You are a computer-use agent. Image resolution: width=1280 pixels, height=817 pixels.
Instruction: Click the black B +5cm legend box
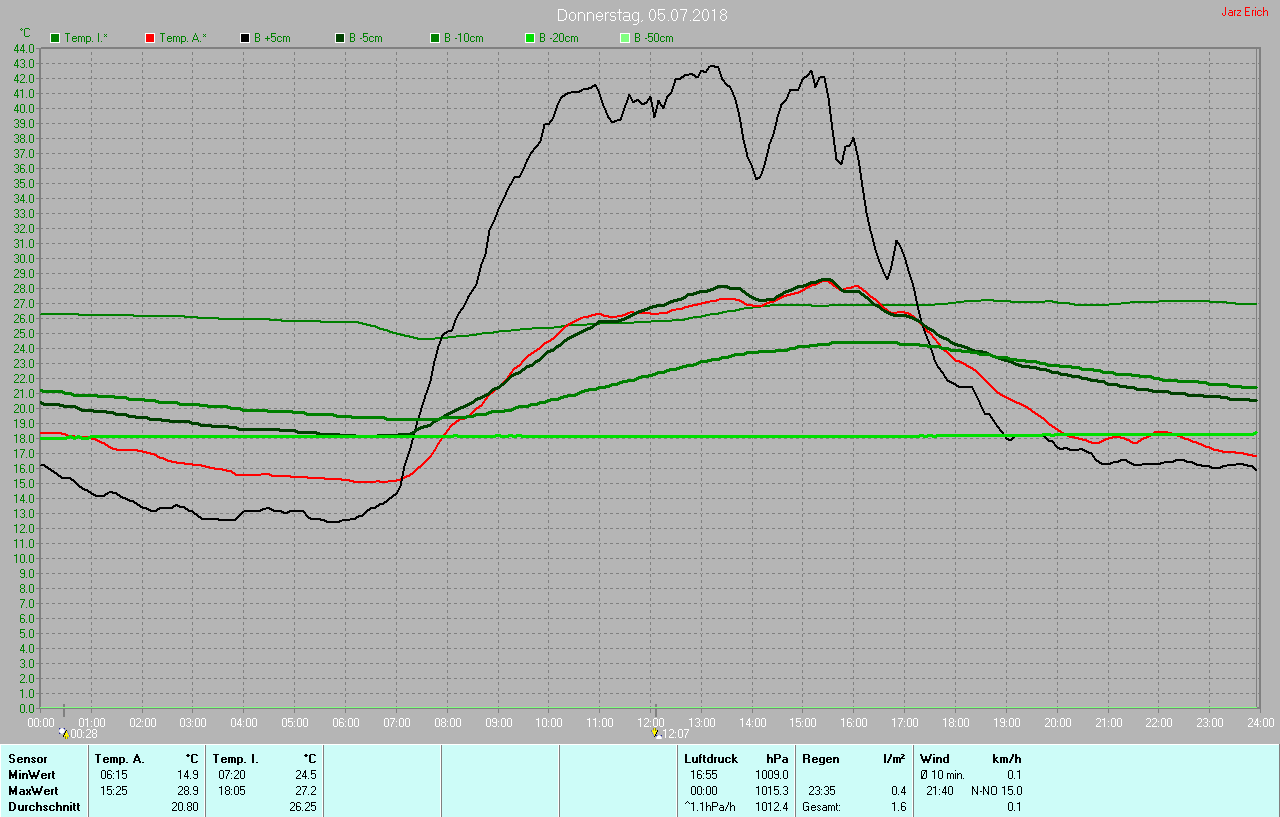[x=245, y=38]
